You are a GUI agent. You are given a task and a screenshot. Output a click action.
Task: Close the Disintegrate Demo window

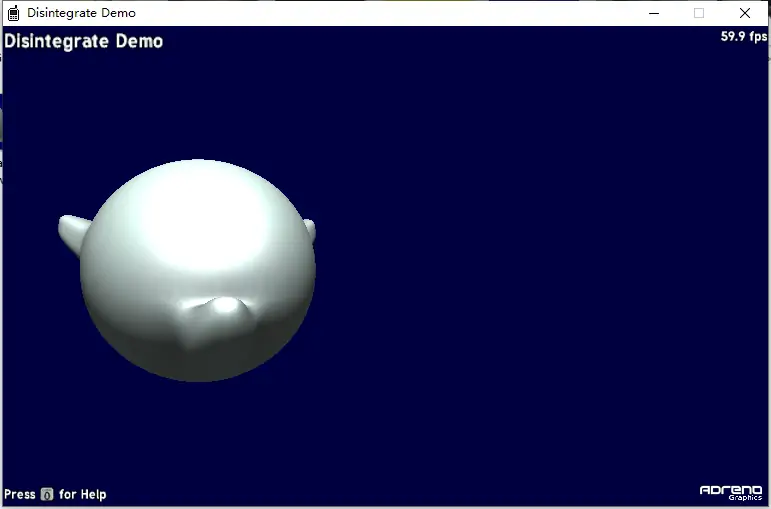pyautogui.click(x=745, y=13)
